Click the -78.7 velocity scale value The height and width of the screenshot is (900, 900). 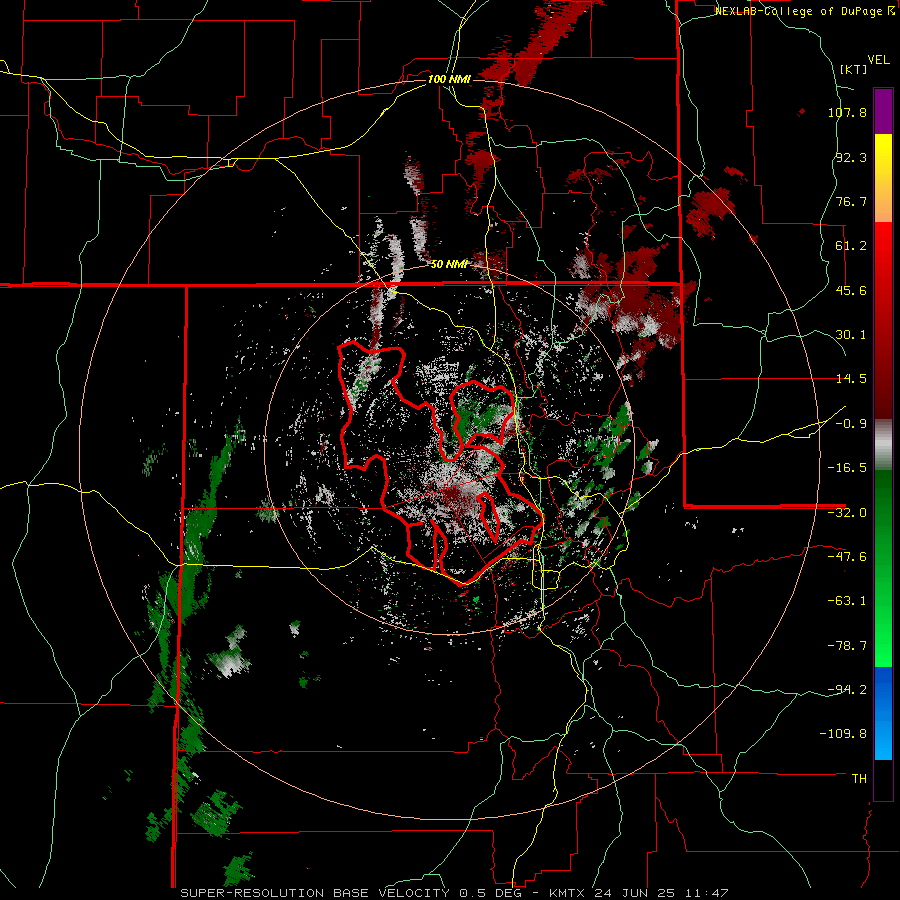pos(847,646)
